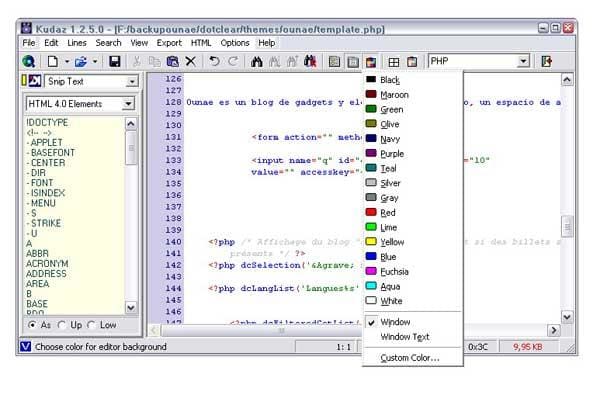Select STRIKE in the elements list
Viewport: 600px width, 412px height.
coord(46,223)
